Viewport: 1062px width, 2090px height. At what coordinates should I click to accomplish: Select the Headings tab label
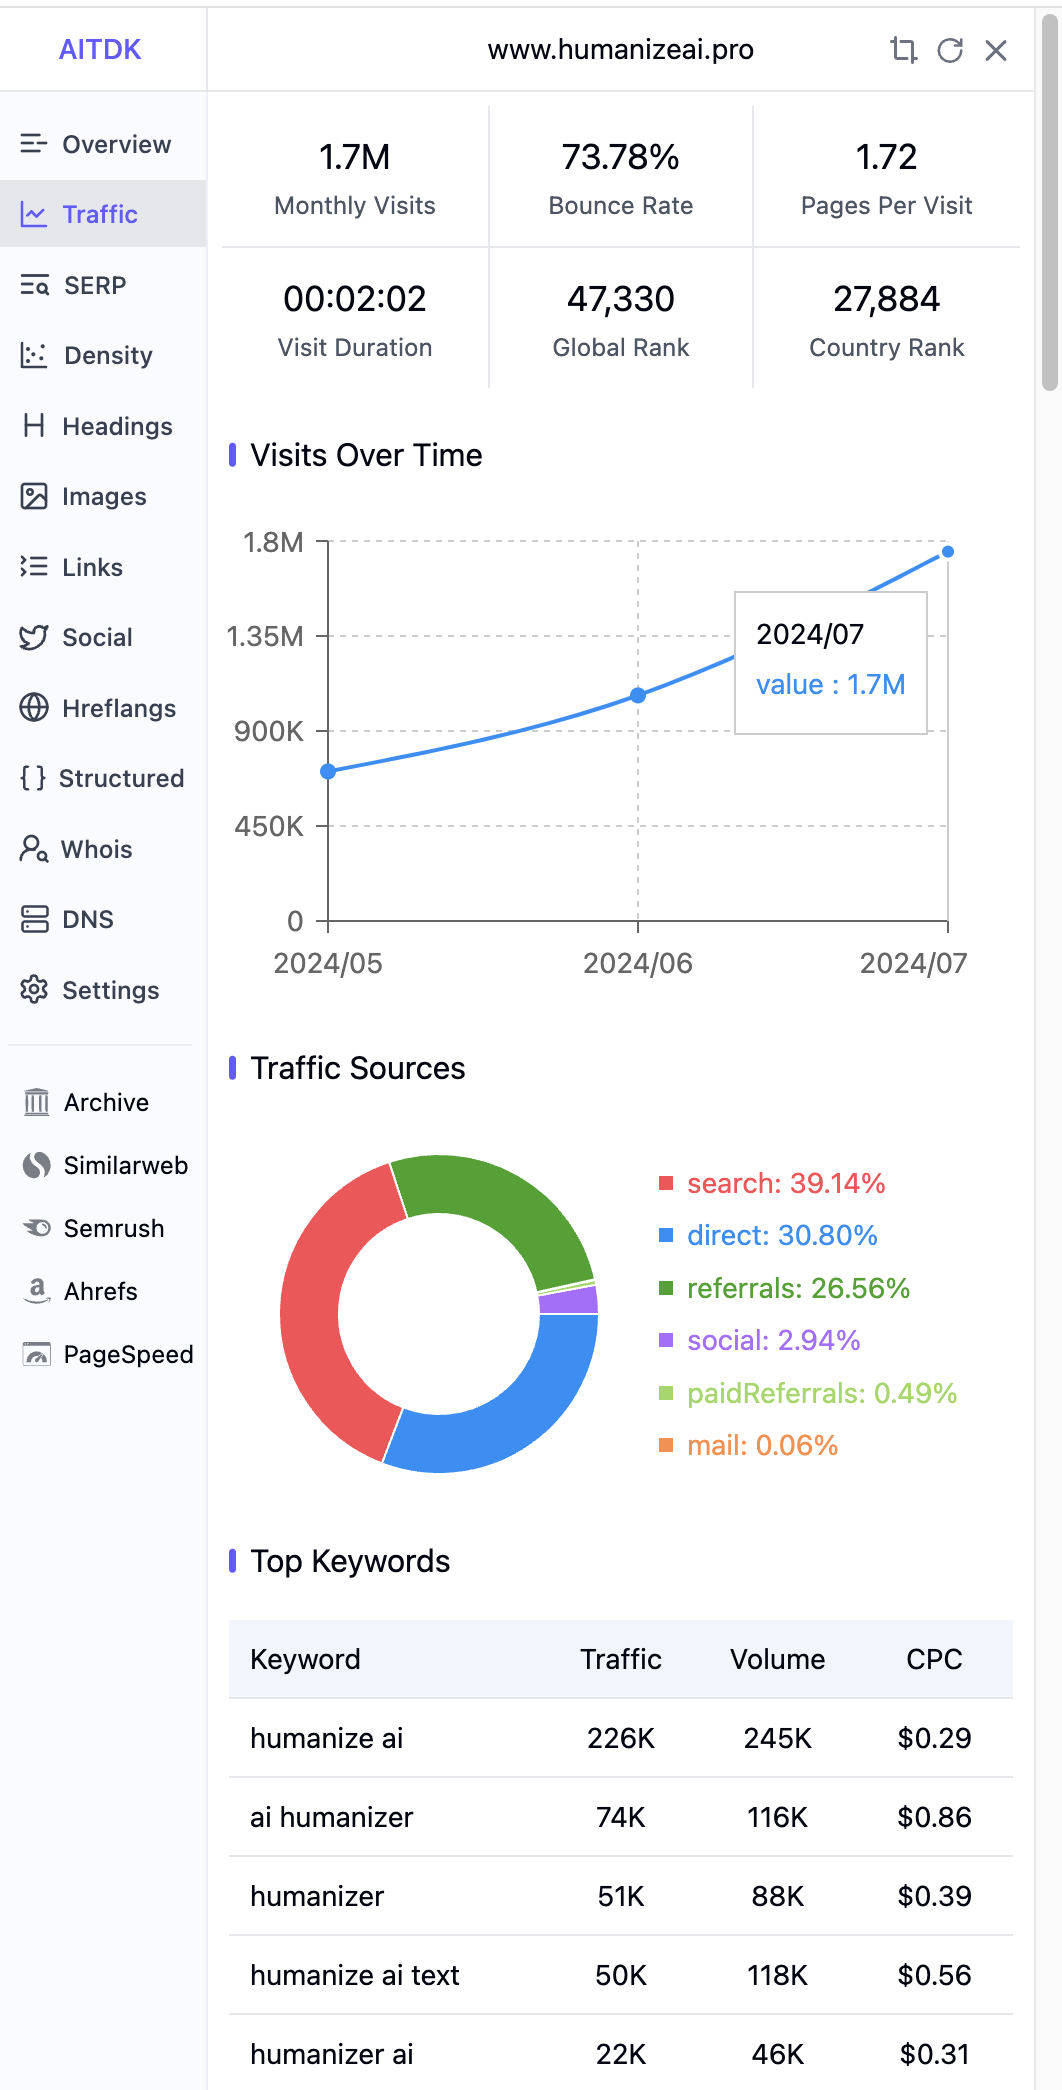[x=117, y=426]
